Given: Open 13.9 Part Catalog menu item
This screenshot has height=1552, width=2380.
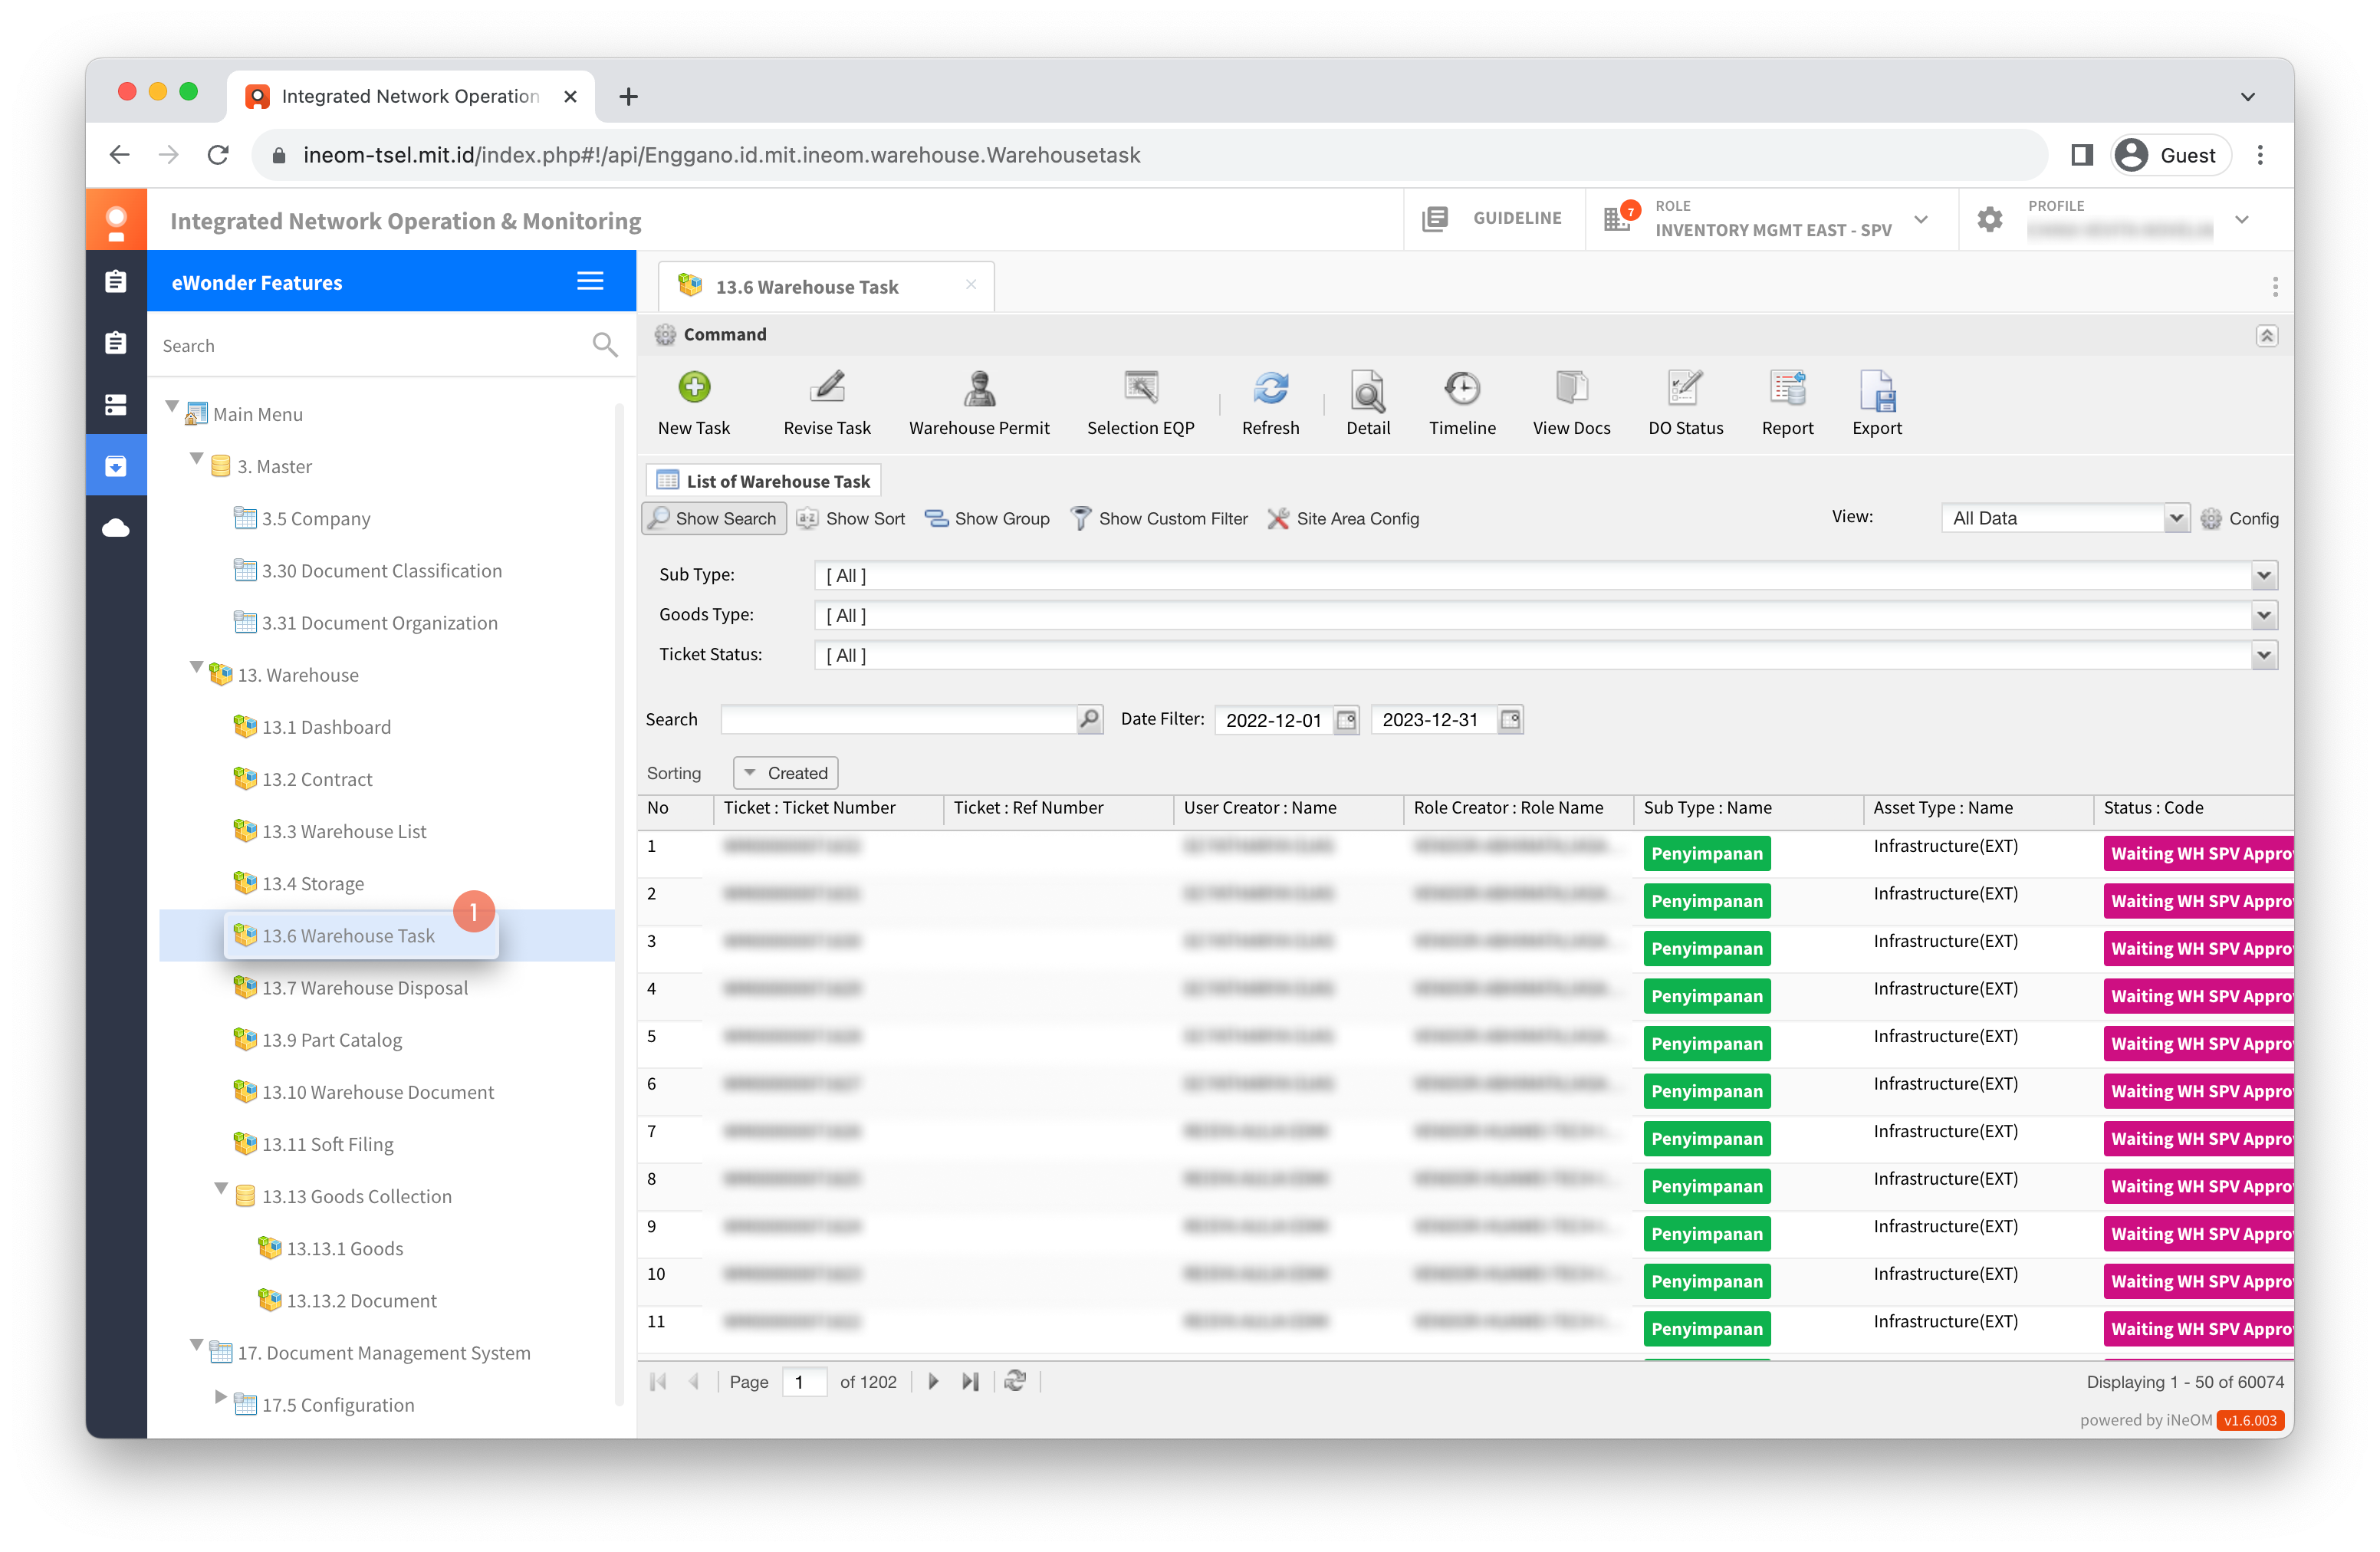Looking at the screenshot, I should [x=318, y=1040].
